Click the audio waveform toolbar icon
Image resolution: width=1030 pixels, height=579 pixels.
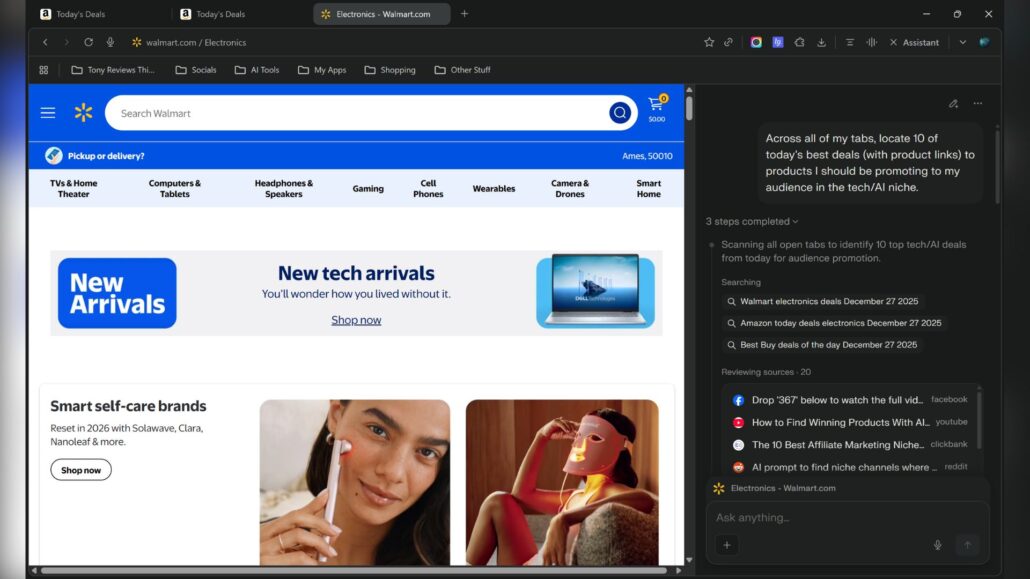pyautogui.click(x=871, y=42)
